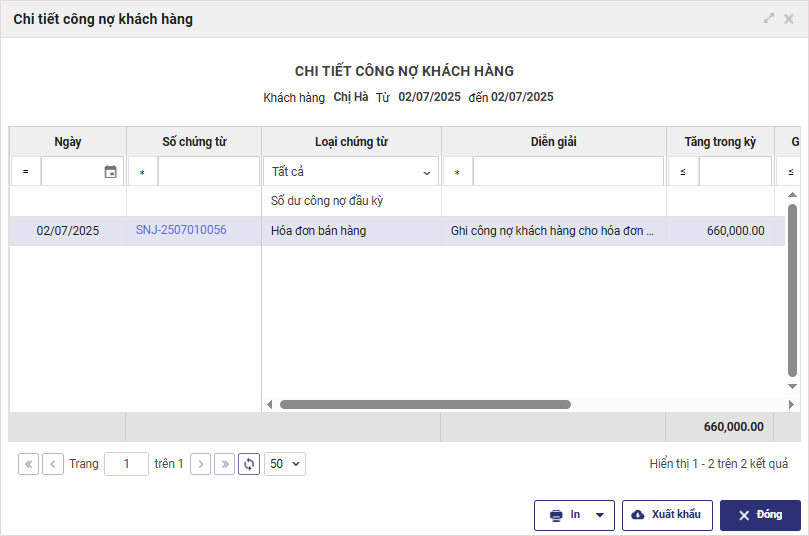The image size is (809, 536).
Task: Go to the previous page
Action: pyautogui.click(x=53, y=464)
